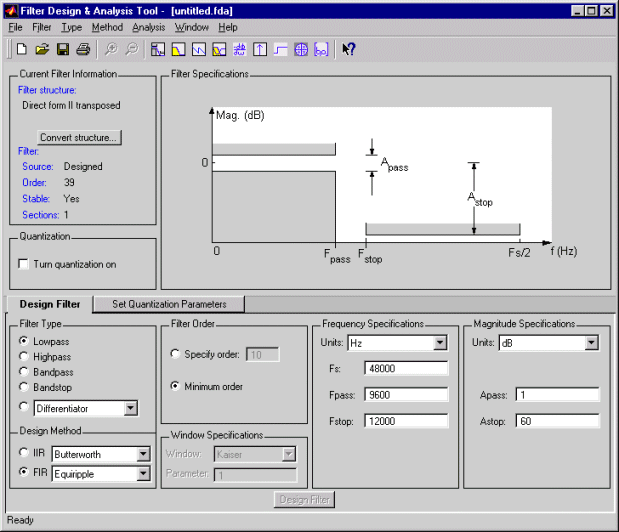Open the Equiripple FIR method dropdown
The image size is (619, 532).
[143, 474]
